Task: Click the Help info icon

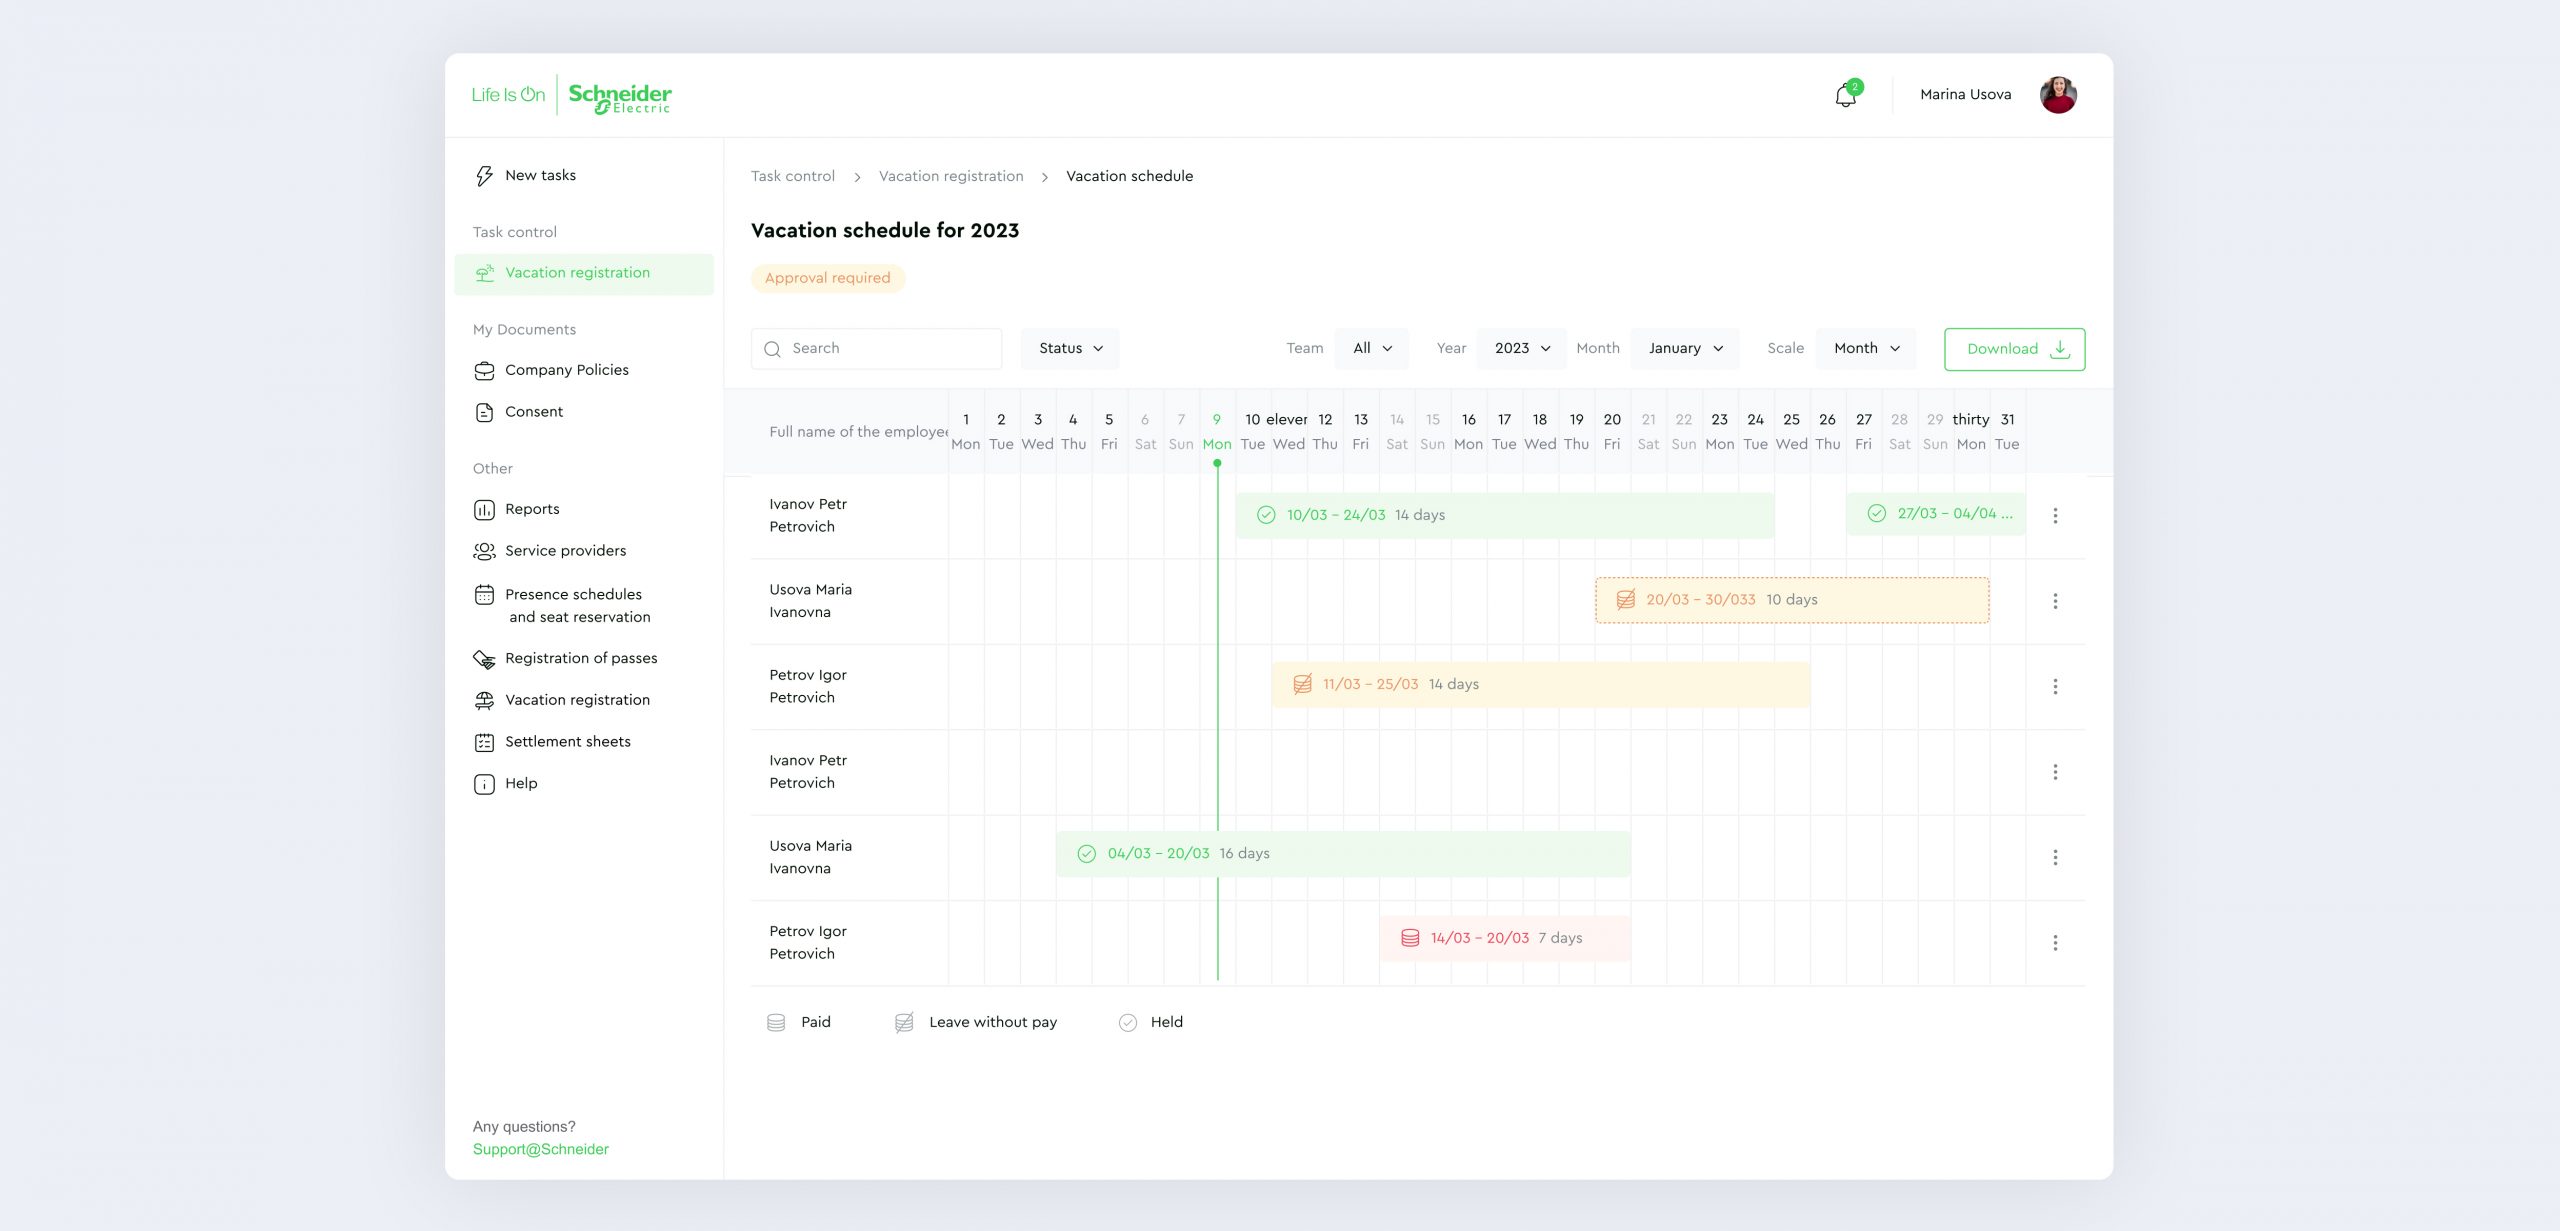Action: tap(484, 784)
